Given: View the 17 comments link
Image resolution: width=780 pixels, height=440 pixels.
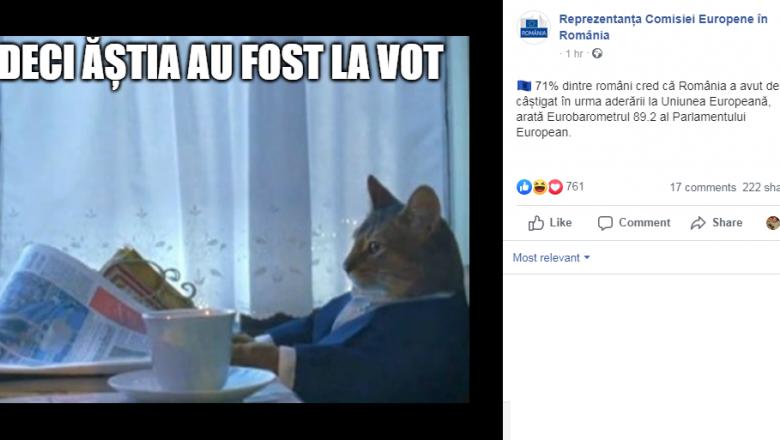Looking at the screenshot, I should pos(702,187).
